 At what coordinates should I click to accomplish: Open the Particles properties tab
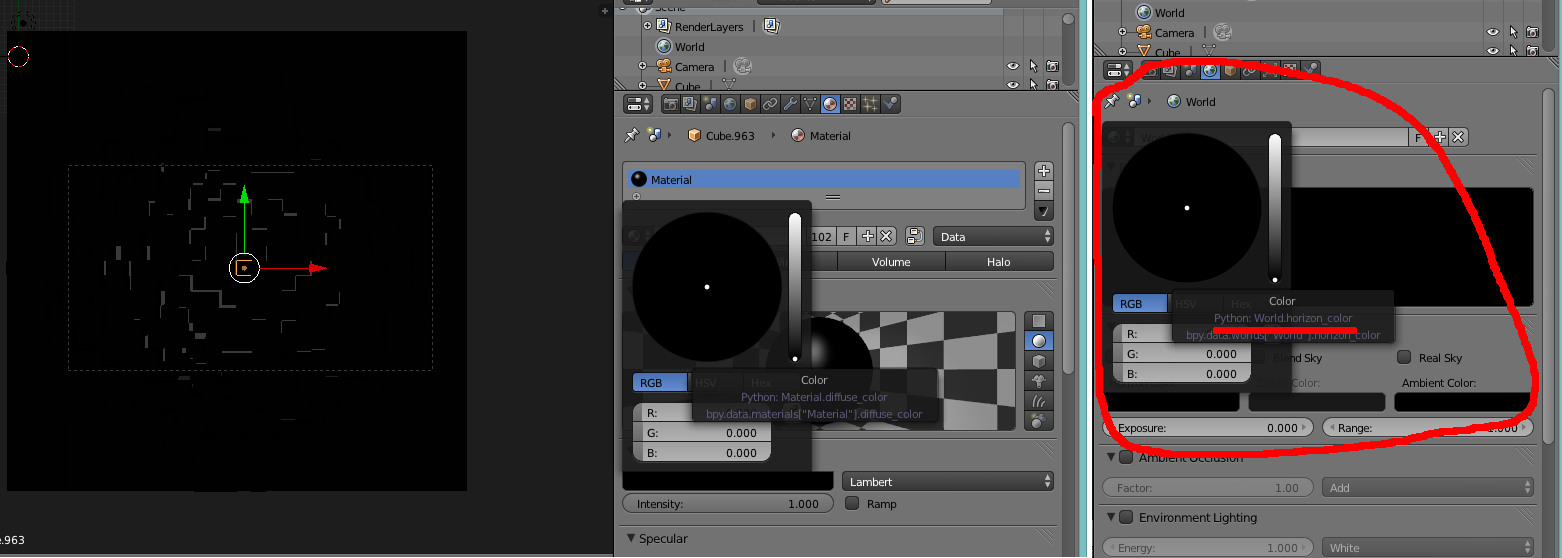(x=870, y=104)
